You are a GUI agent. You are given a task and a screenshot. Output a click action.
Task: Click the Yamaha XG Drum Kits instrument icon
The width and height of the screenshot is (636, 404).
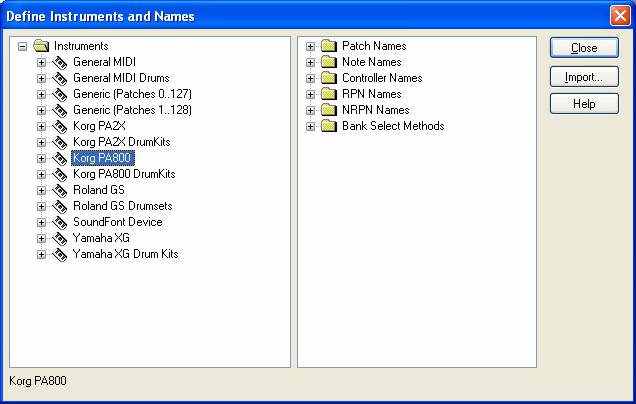tap(60, 254)
